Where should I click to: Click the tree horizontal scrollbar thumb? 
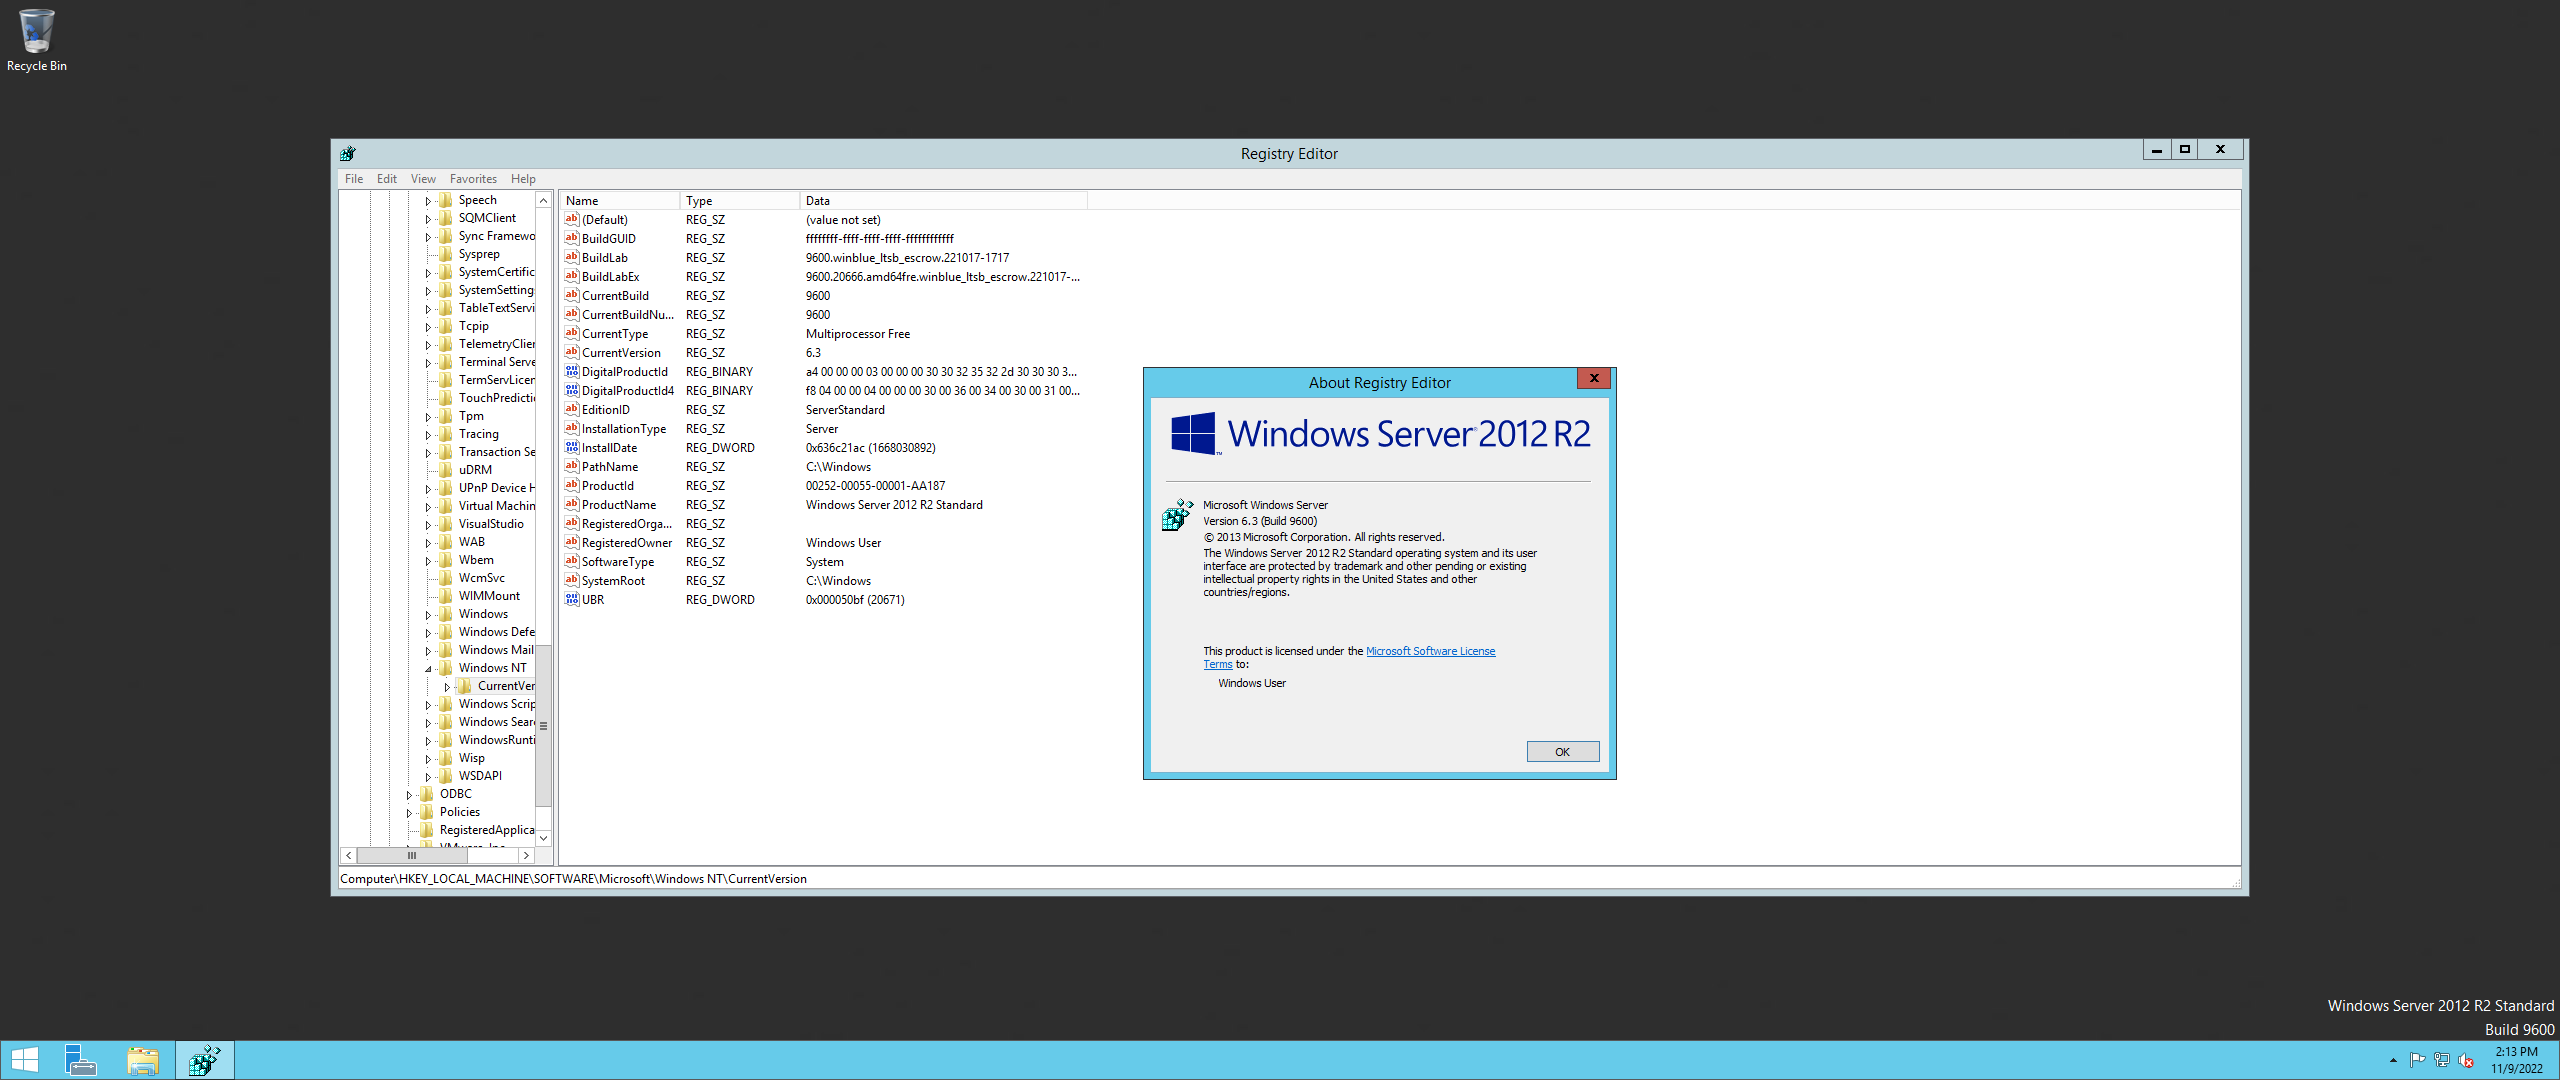point(412,856)
